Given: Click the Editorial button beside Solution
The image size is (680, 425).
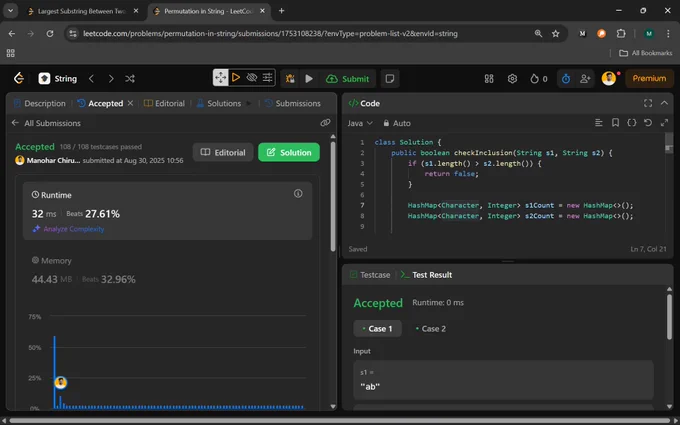Looking at the screenshot, I should (x=223, y=152).
